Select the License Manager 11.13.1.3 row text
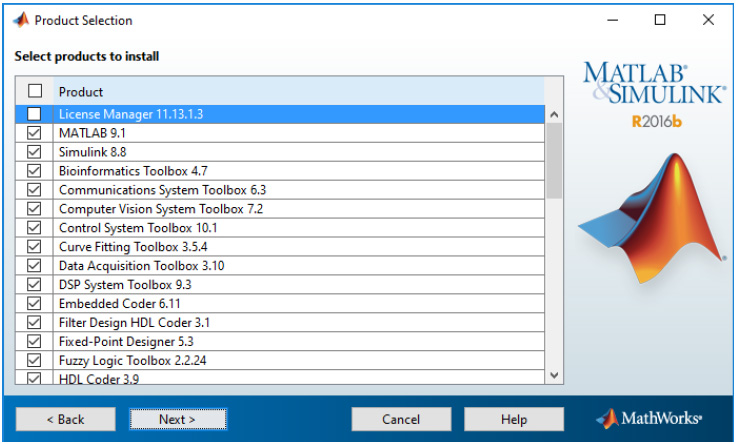The image size is (736, 444). click(131, 115)
